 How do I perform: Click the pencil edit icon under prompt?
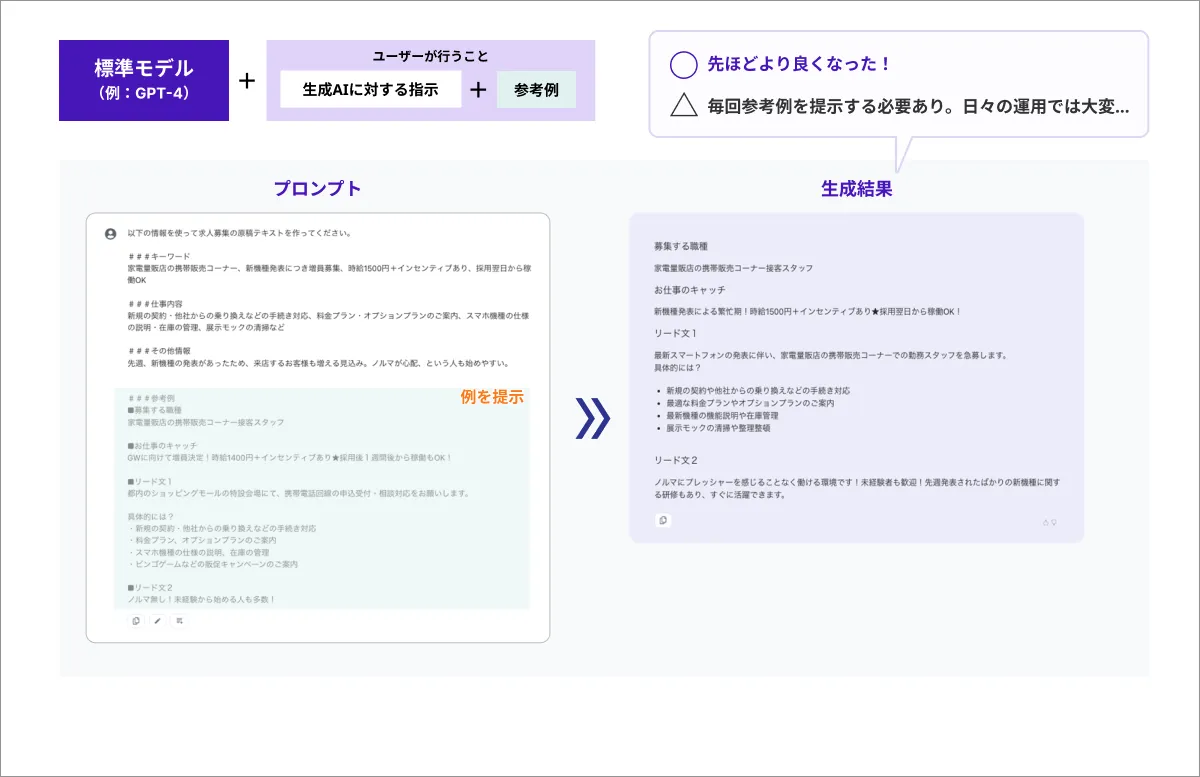coord(157,621)
